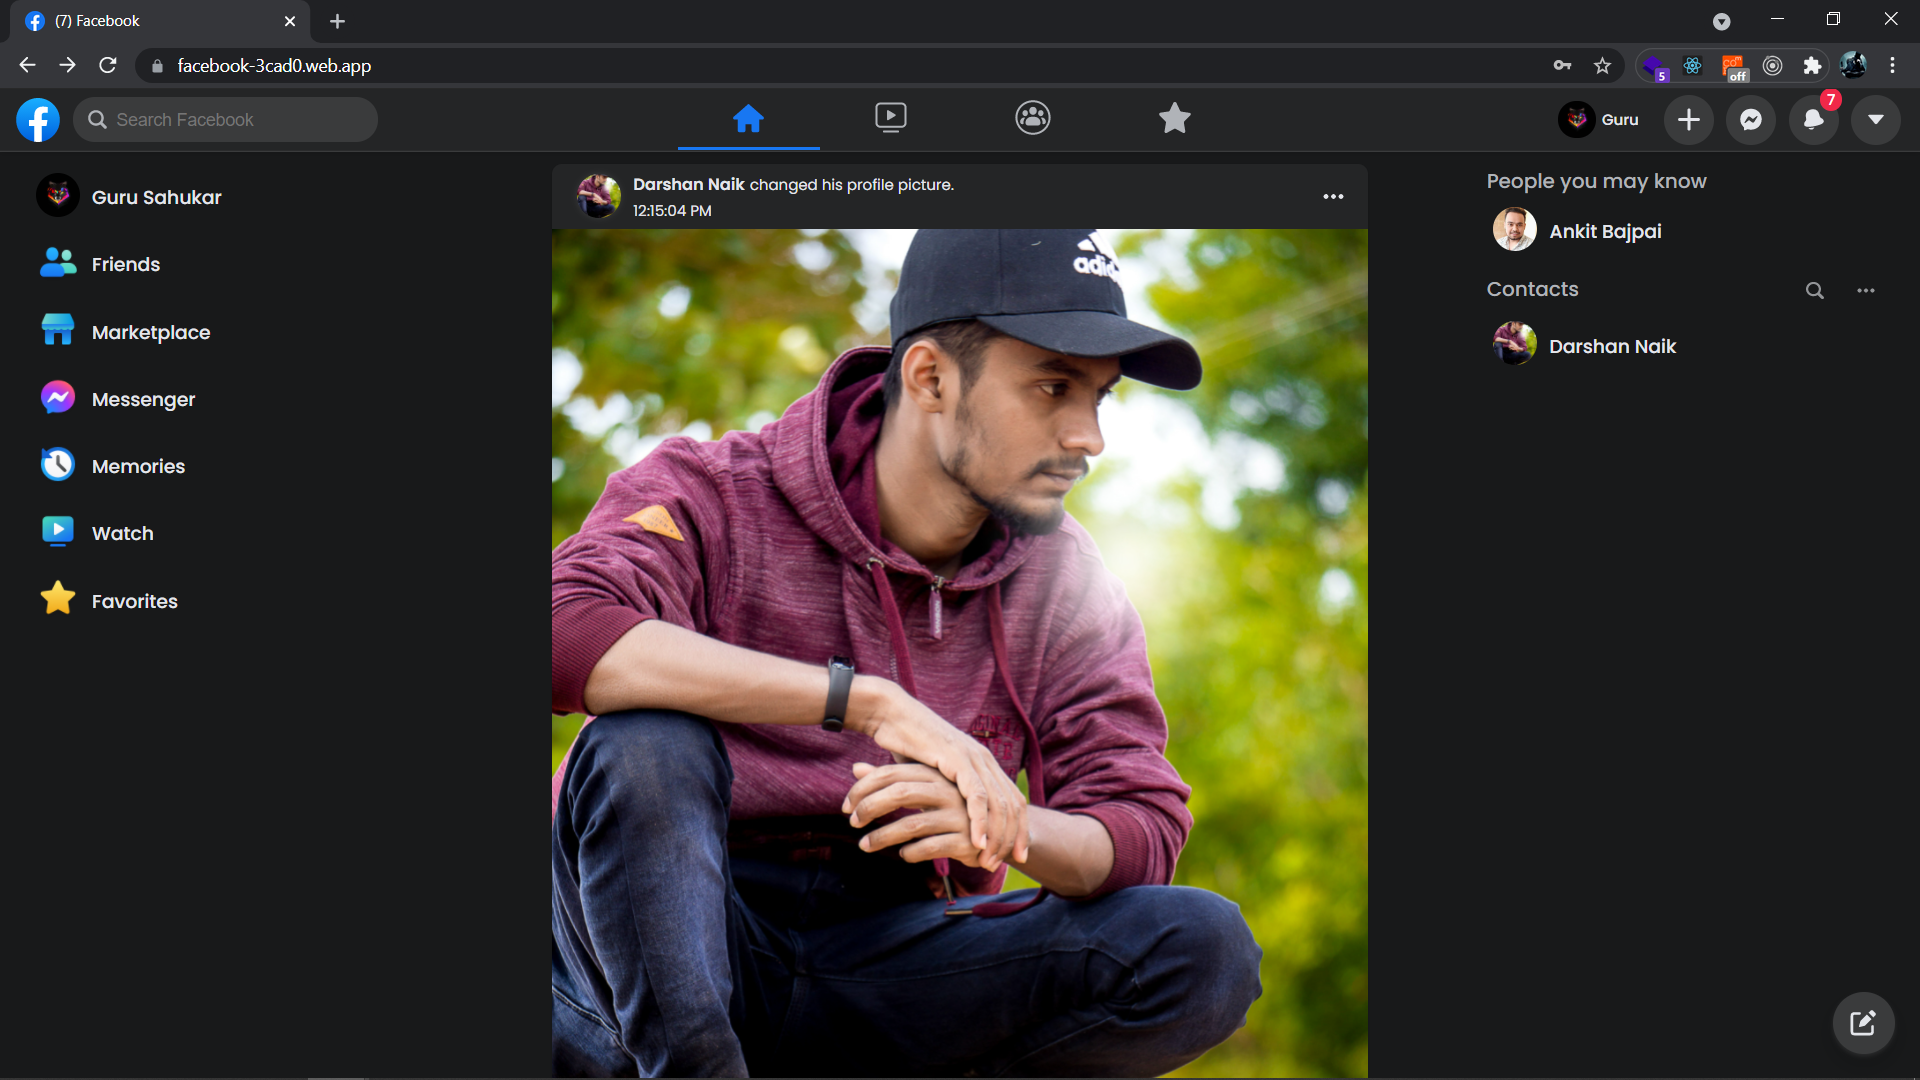Open Marketplace in the sidebar
The width and height of the screenshot is (1920, 1080).
(x=125, y=332)
